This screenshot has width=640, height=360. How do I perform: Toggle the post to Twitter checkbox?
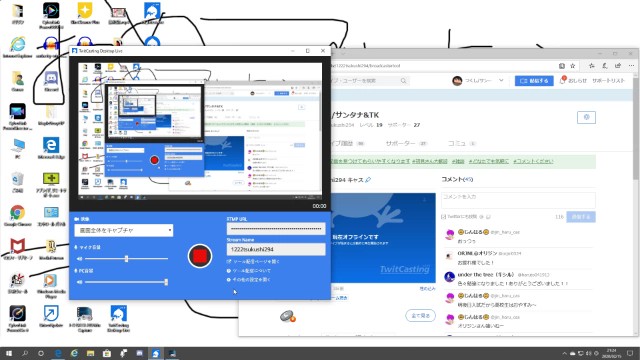(444, 217)
